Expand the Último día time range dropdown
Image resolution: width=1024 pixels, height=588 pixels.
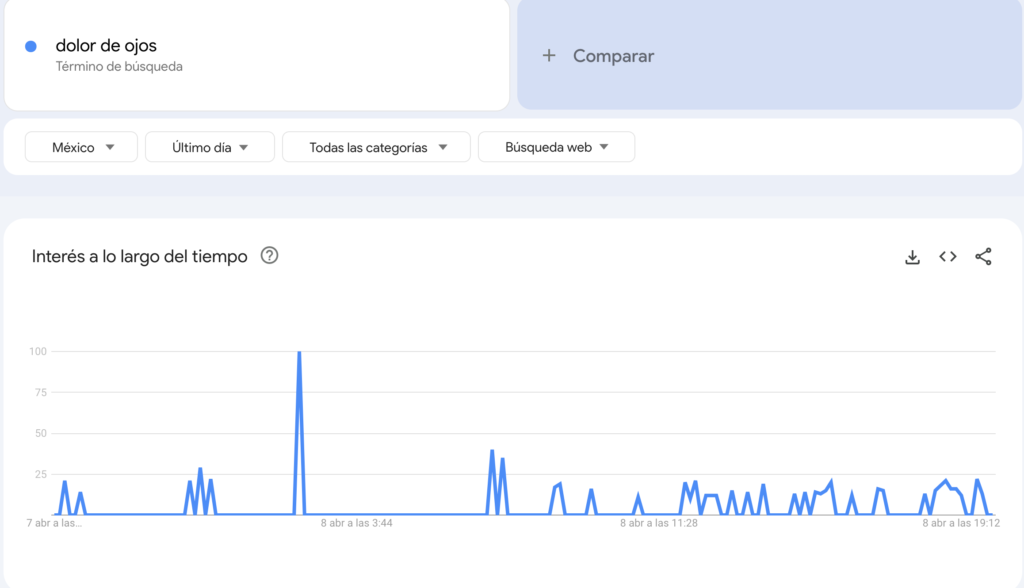[x=210, y=147]
